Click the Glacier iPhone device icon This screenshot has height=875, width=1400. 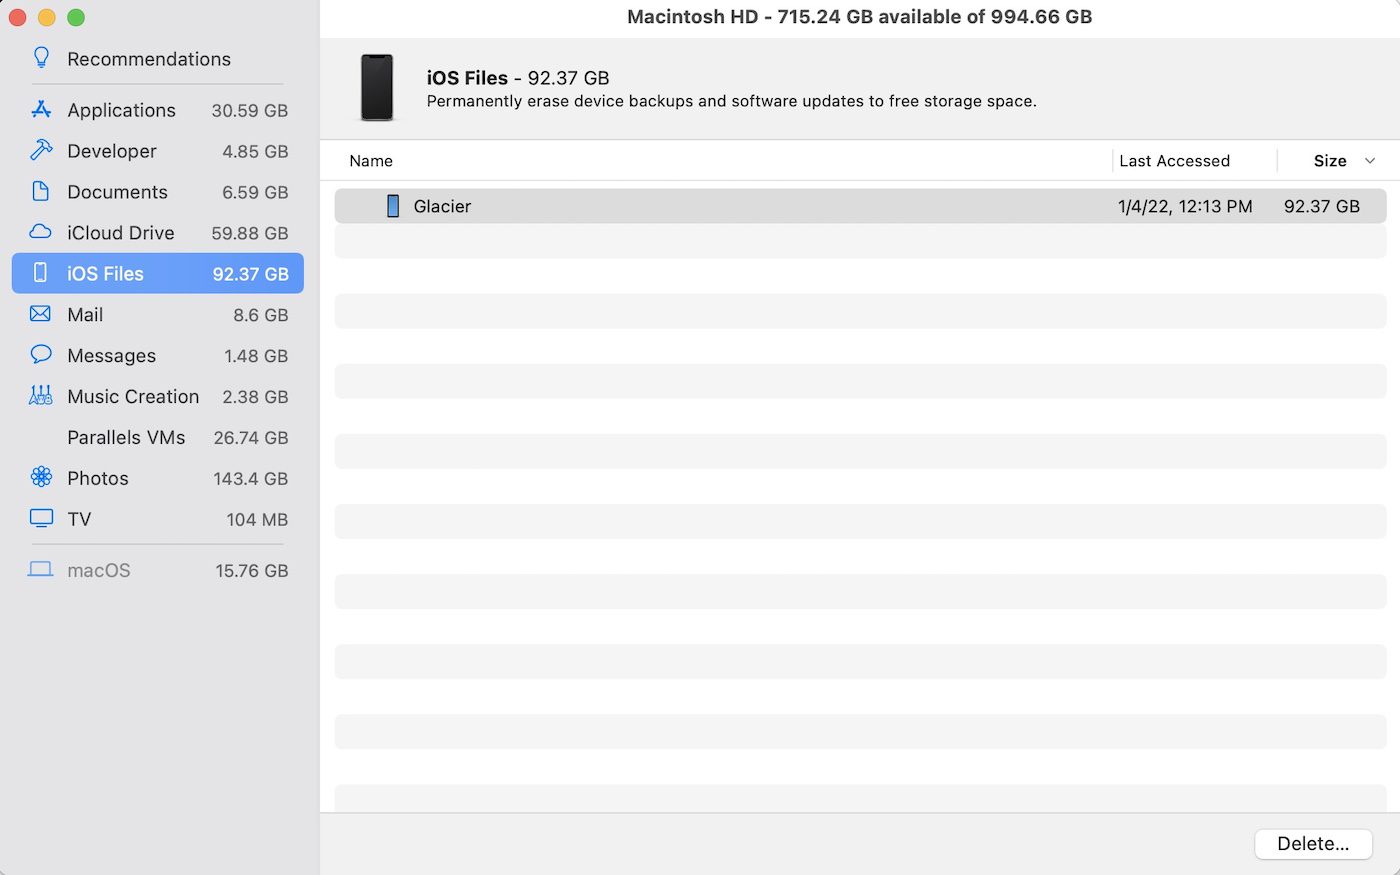393,206
